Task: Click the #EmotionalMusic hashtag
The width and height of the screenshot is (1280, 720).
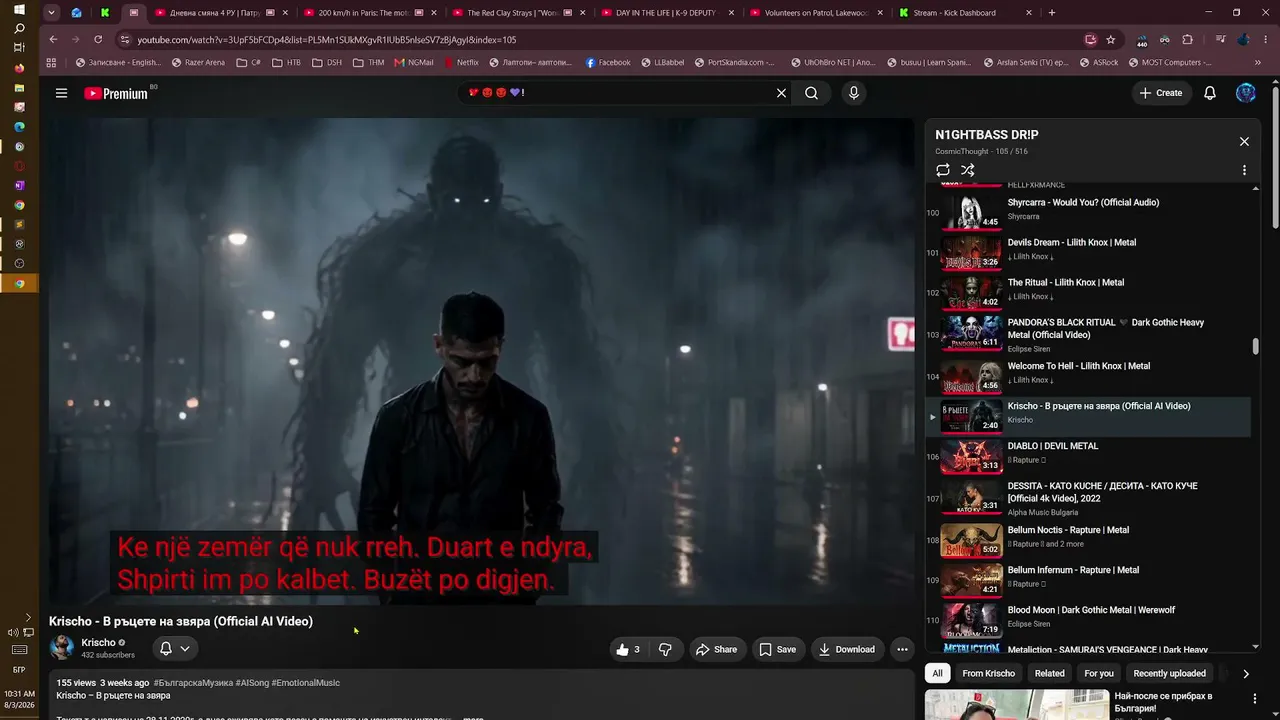Action: coord(305,683)
